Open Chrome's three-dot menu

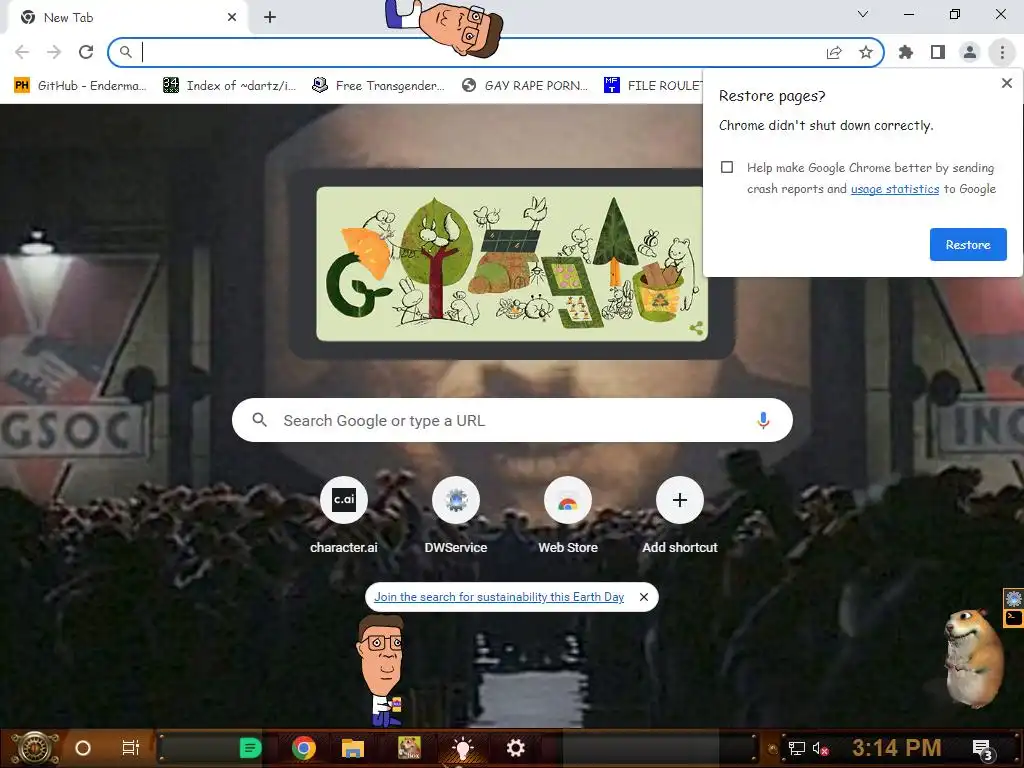[1002, 52]
